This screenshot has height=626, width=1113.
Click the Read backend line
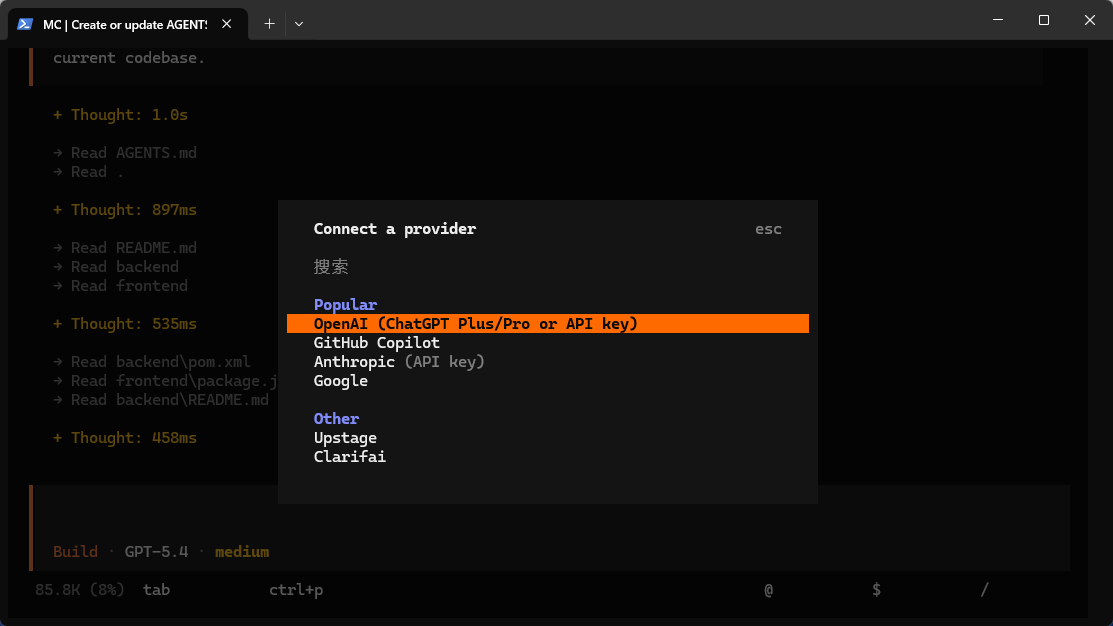(x=116, y=267)
